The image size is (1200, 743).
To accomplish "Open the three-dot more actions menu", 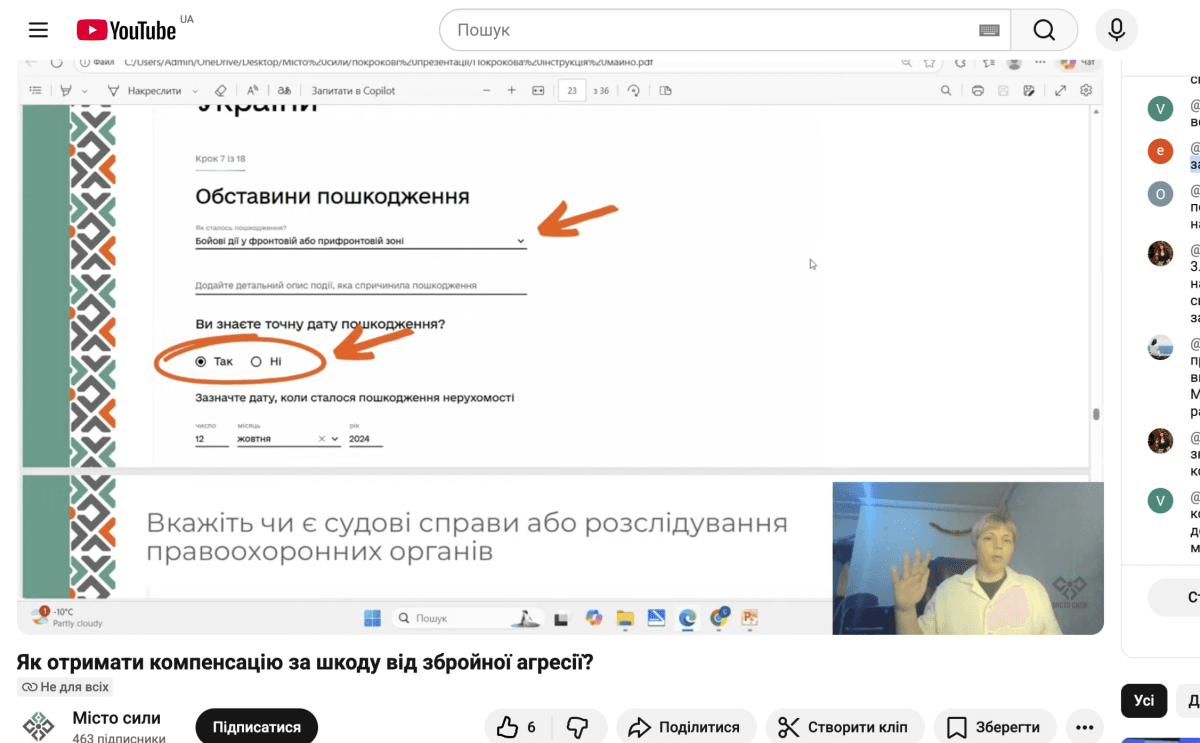I will 1085,727.
